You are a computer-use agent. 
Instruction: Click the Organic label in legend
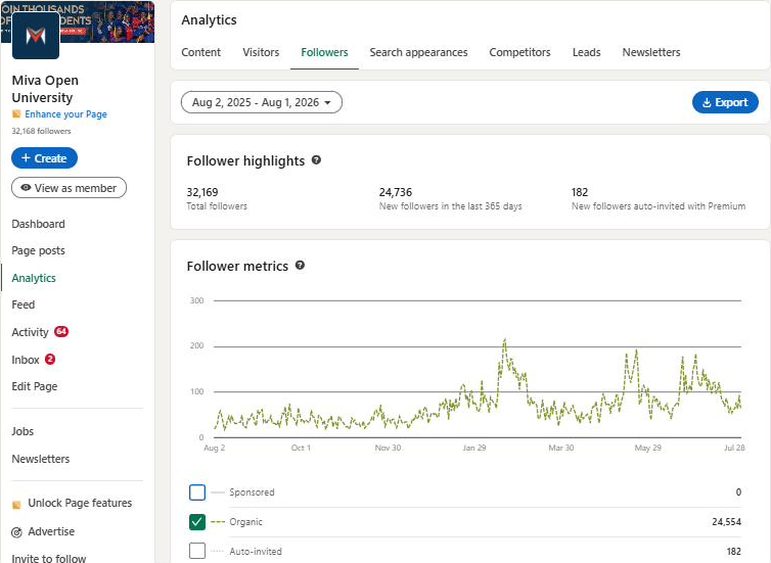pos(246,522)
